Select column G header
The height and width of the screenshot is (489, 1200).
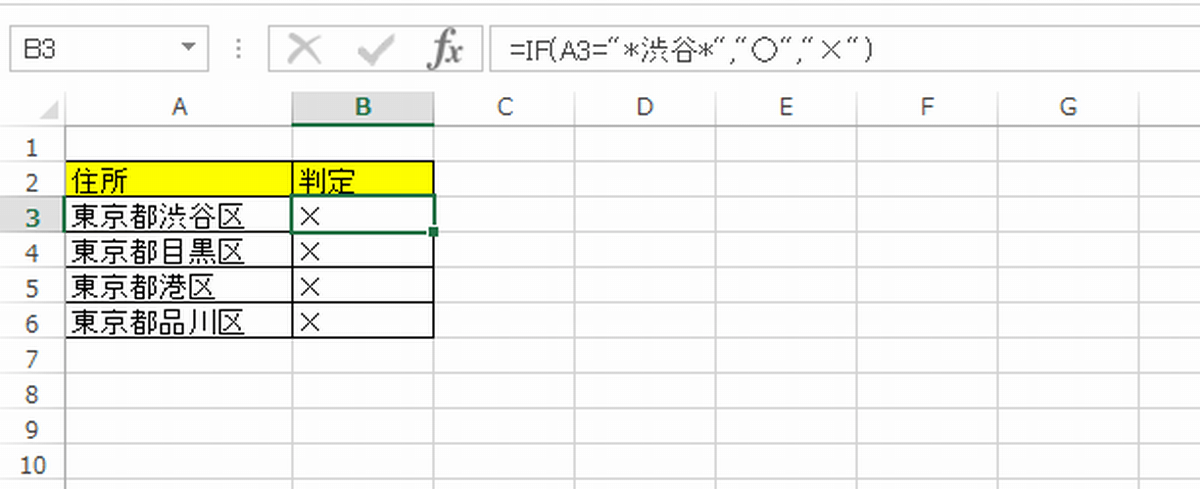click(1068, 107)
